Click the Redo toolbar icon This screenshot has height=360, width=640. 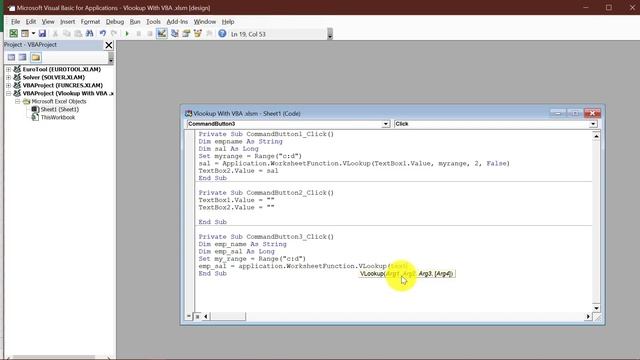click(114, 34)
